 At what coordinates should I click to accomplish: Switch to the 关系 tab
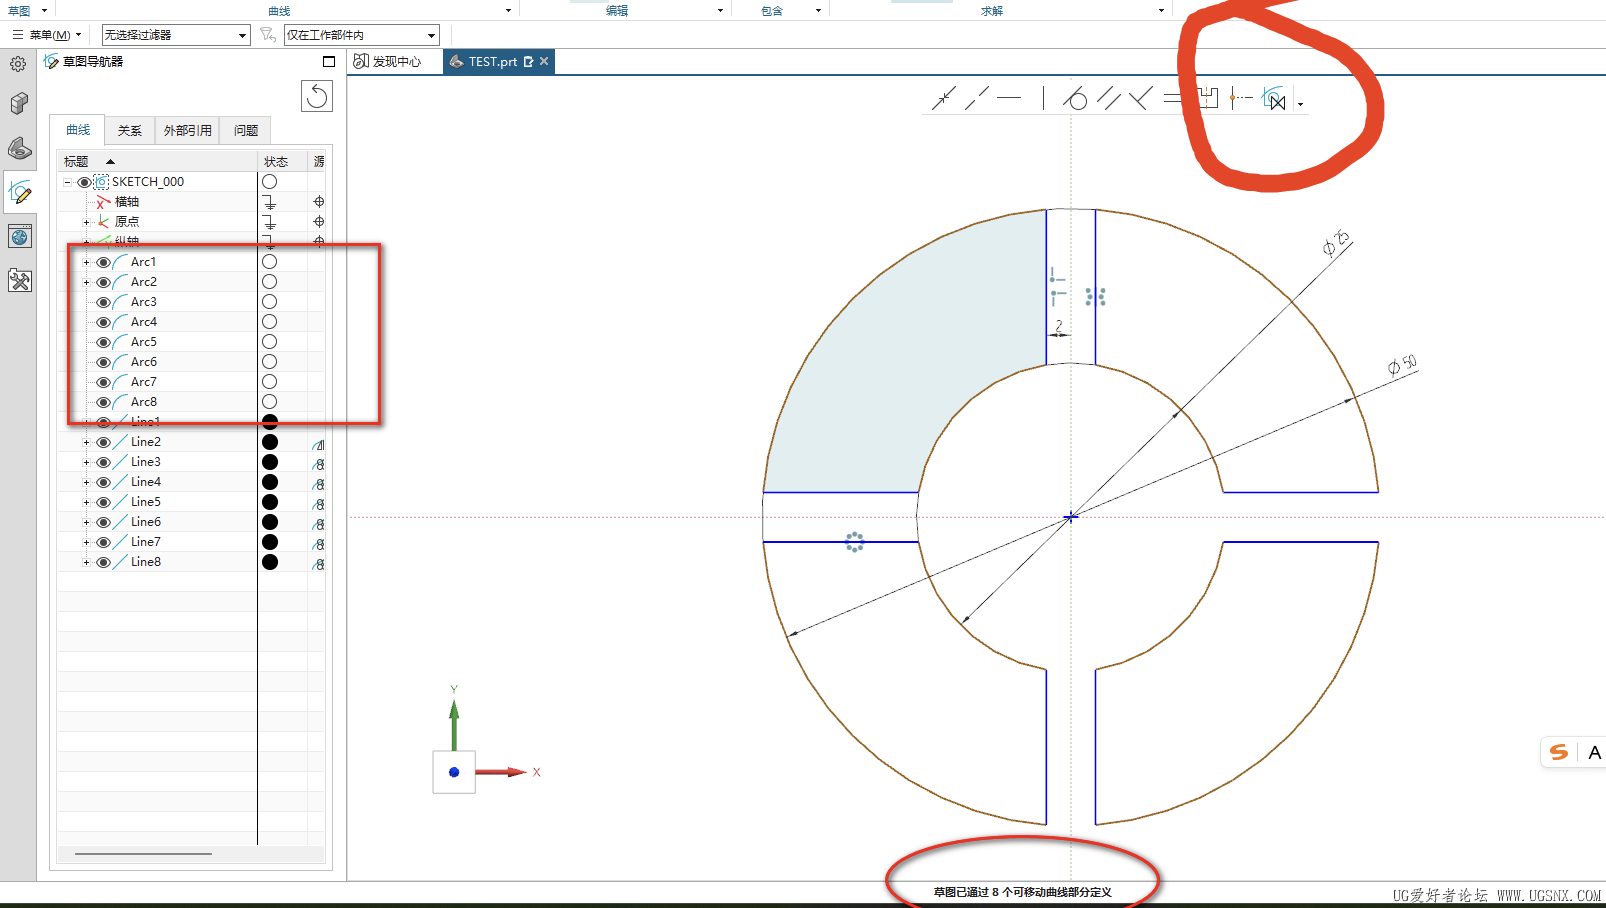[x=130, y=131]
